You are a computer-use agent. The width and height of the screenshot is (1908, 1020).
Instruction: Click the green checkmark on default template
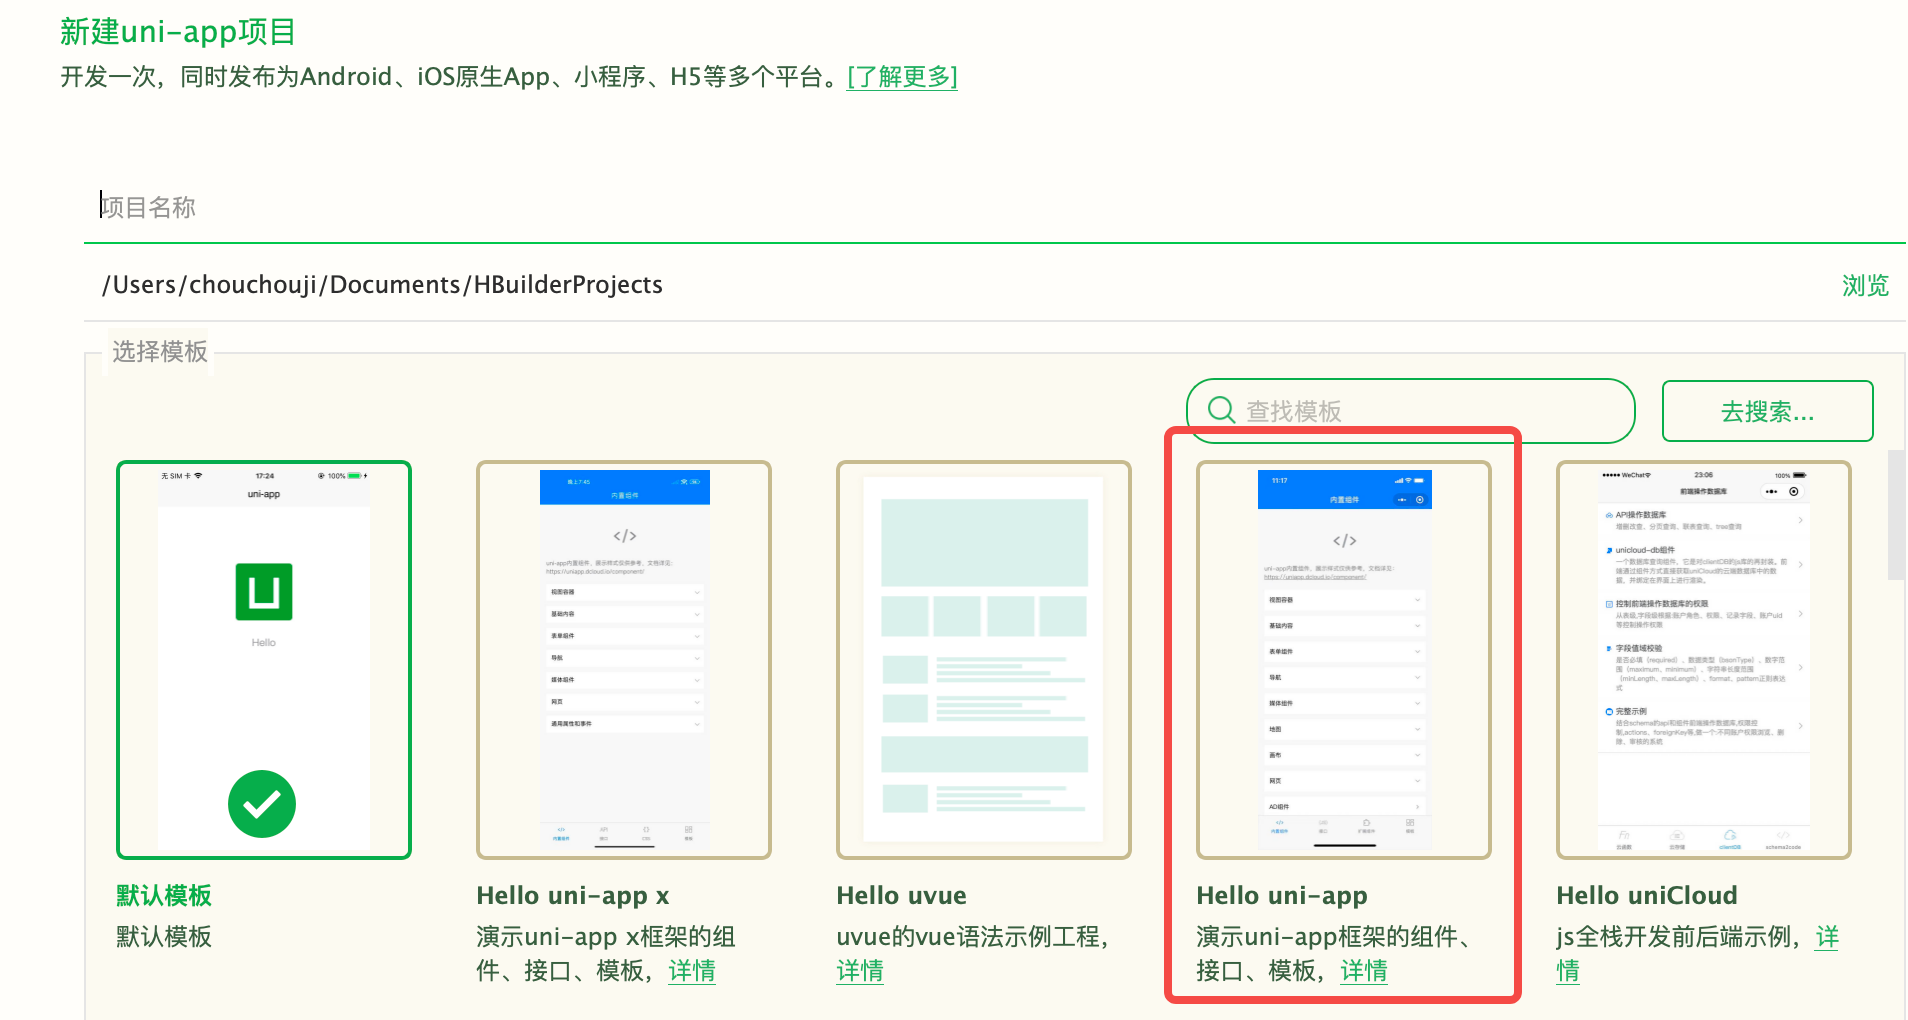[262, 804]
